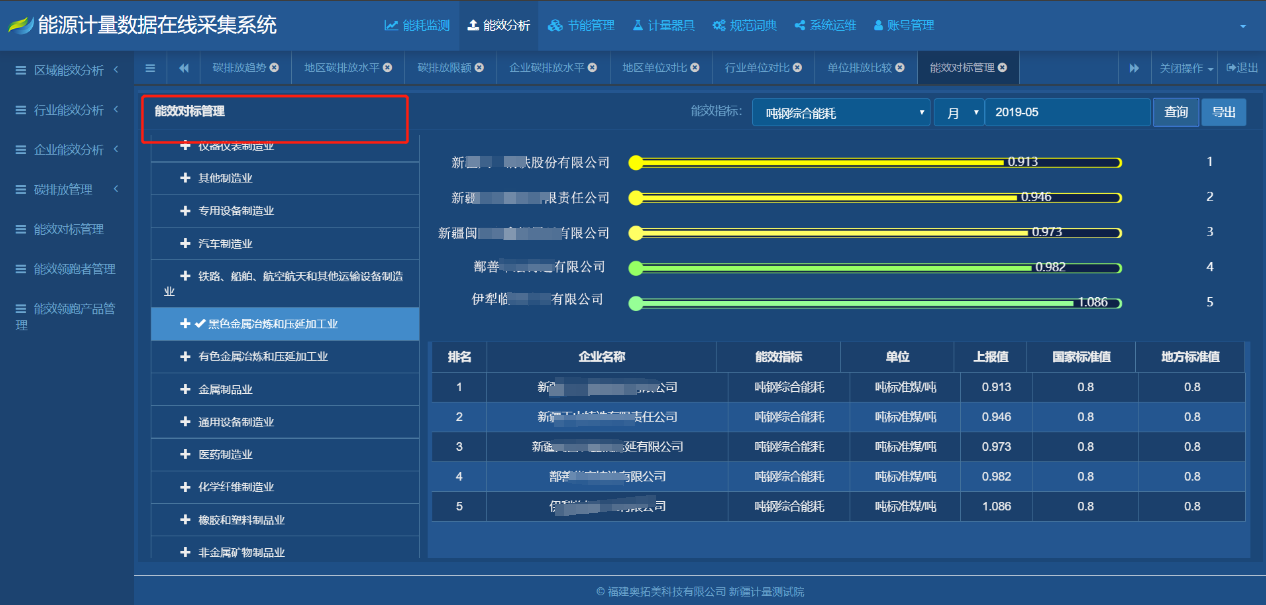Image resolution: width=1266 pixels, height=605 pixels.
Task: Click the double-left arrows tab scroll icon
Action: coord(182,68)
